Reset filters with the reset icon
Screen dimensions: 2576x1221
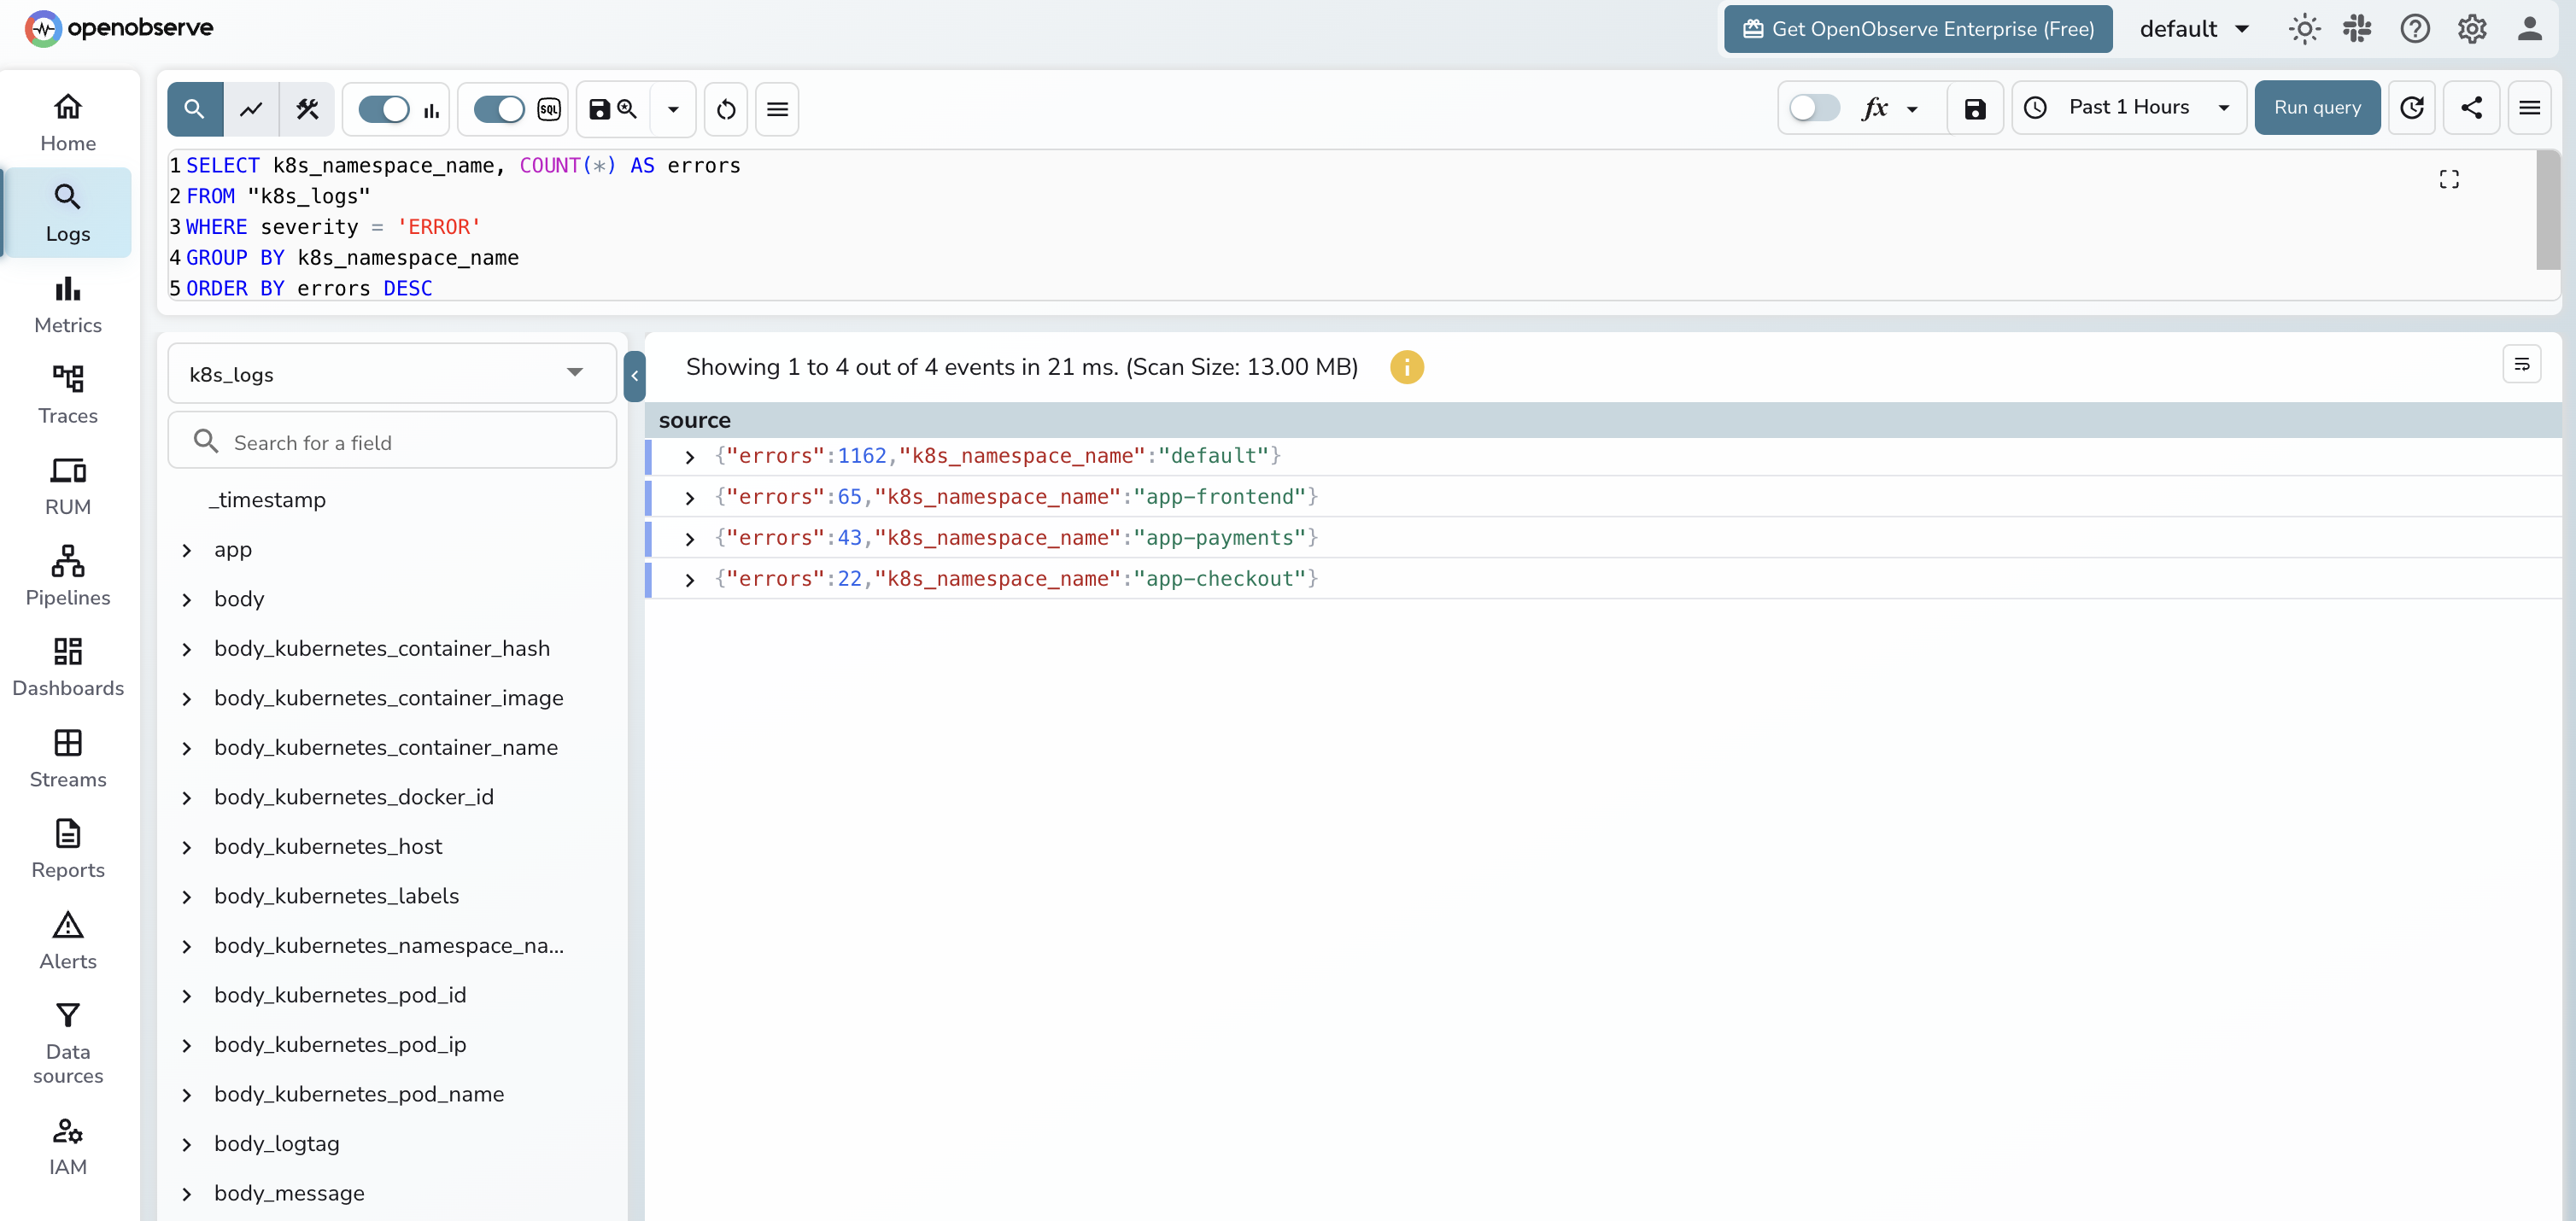click(727, 109)
